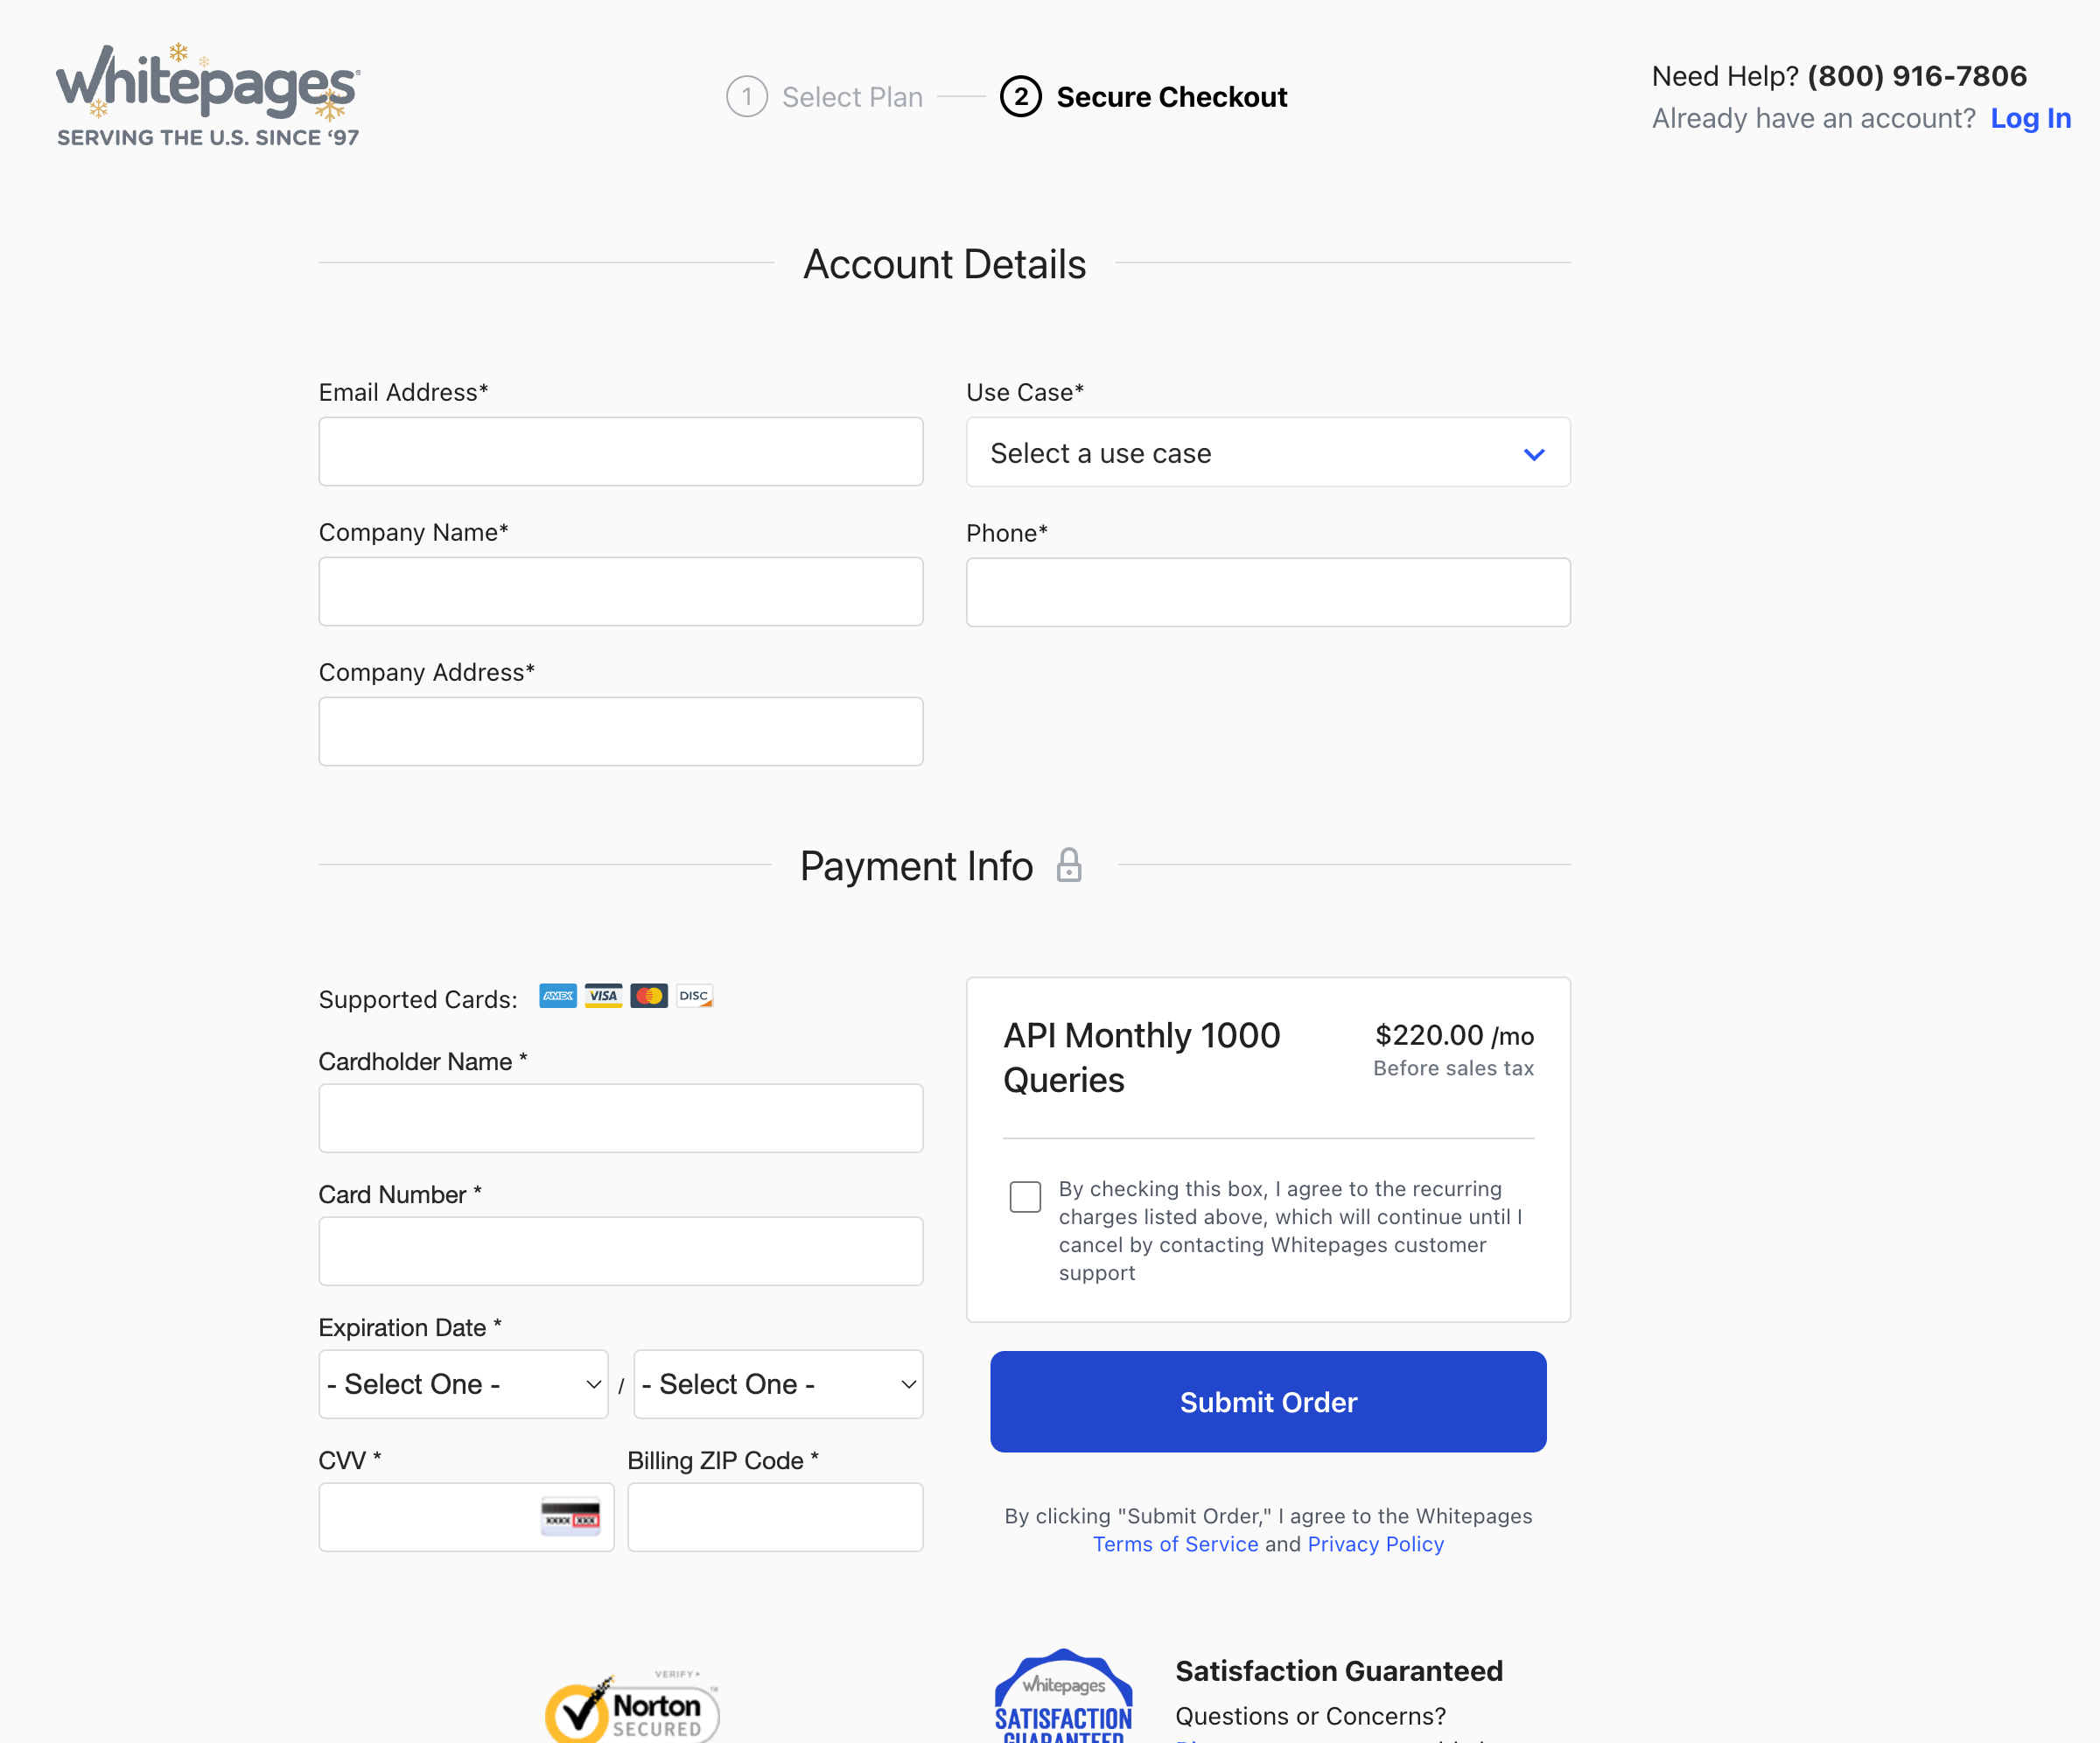Image resolution: width=2100 pixels, height=1743 pixels.
Task: Select the Secure Checkout step
Action: [1171, 96]
